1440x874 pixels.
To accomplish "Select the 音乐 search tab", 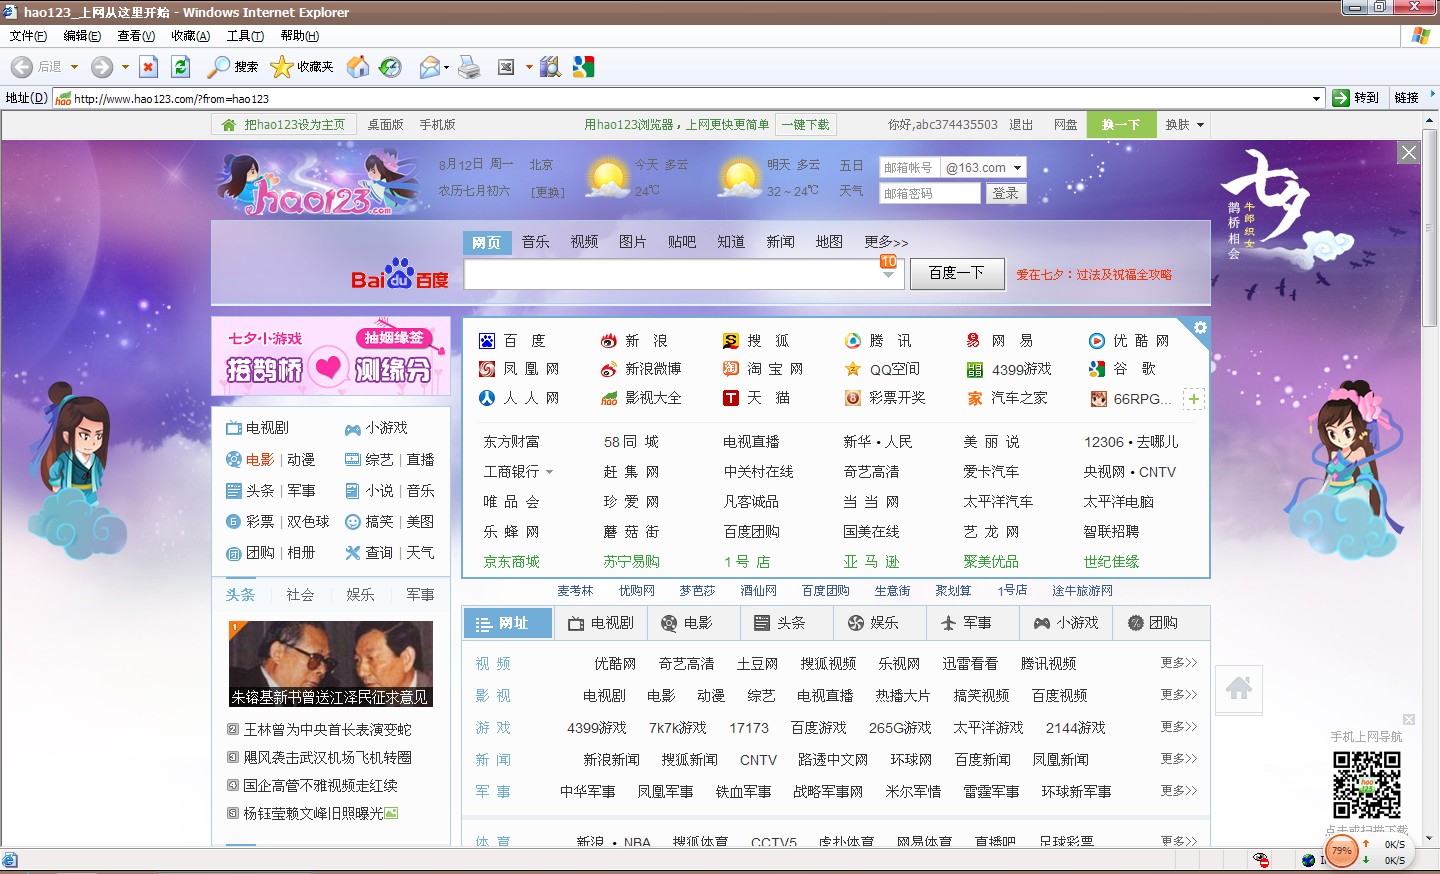I will coord(536,242).
